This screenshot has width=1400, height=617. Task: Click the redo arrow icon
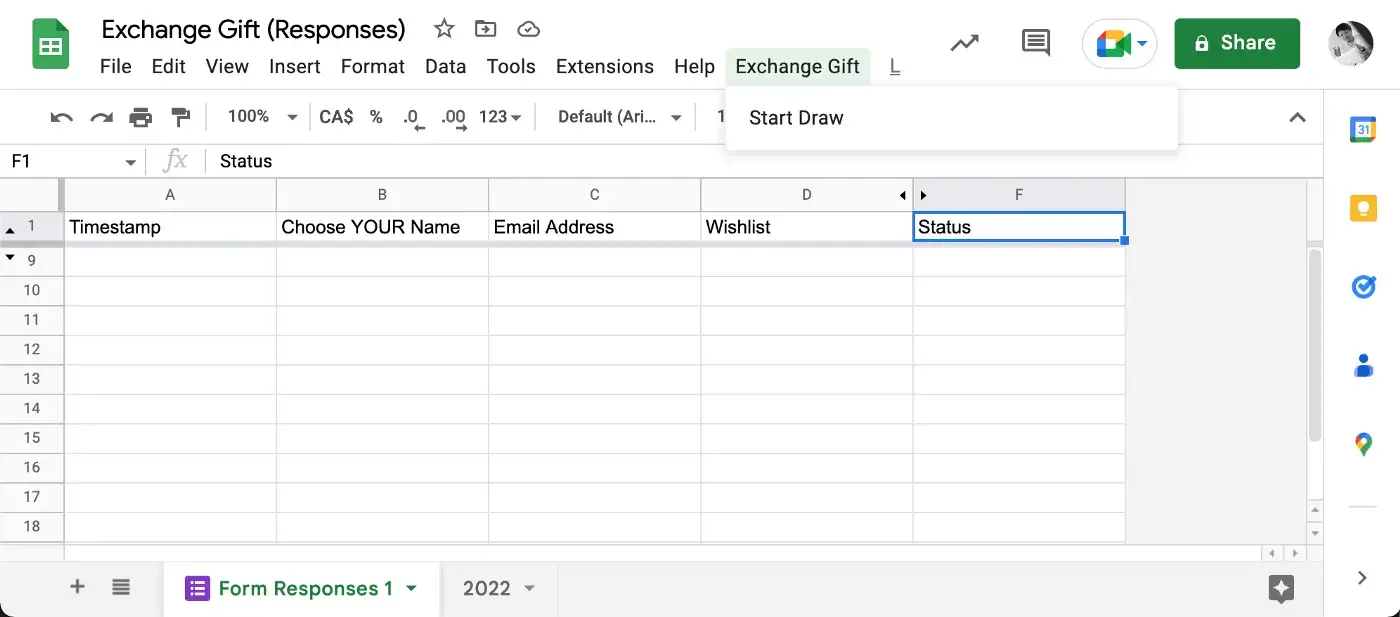click(x=101, y=117)
